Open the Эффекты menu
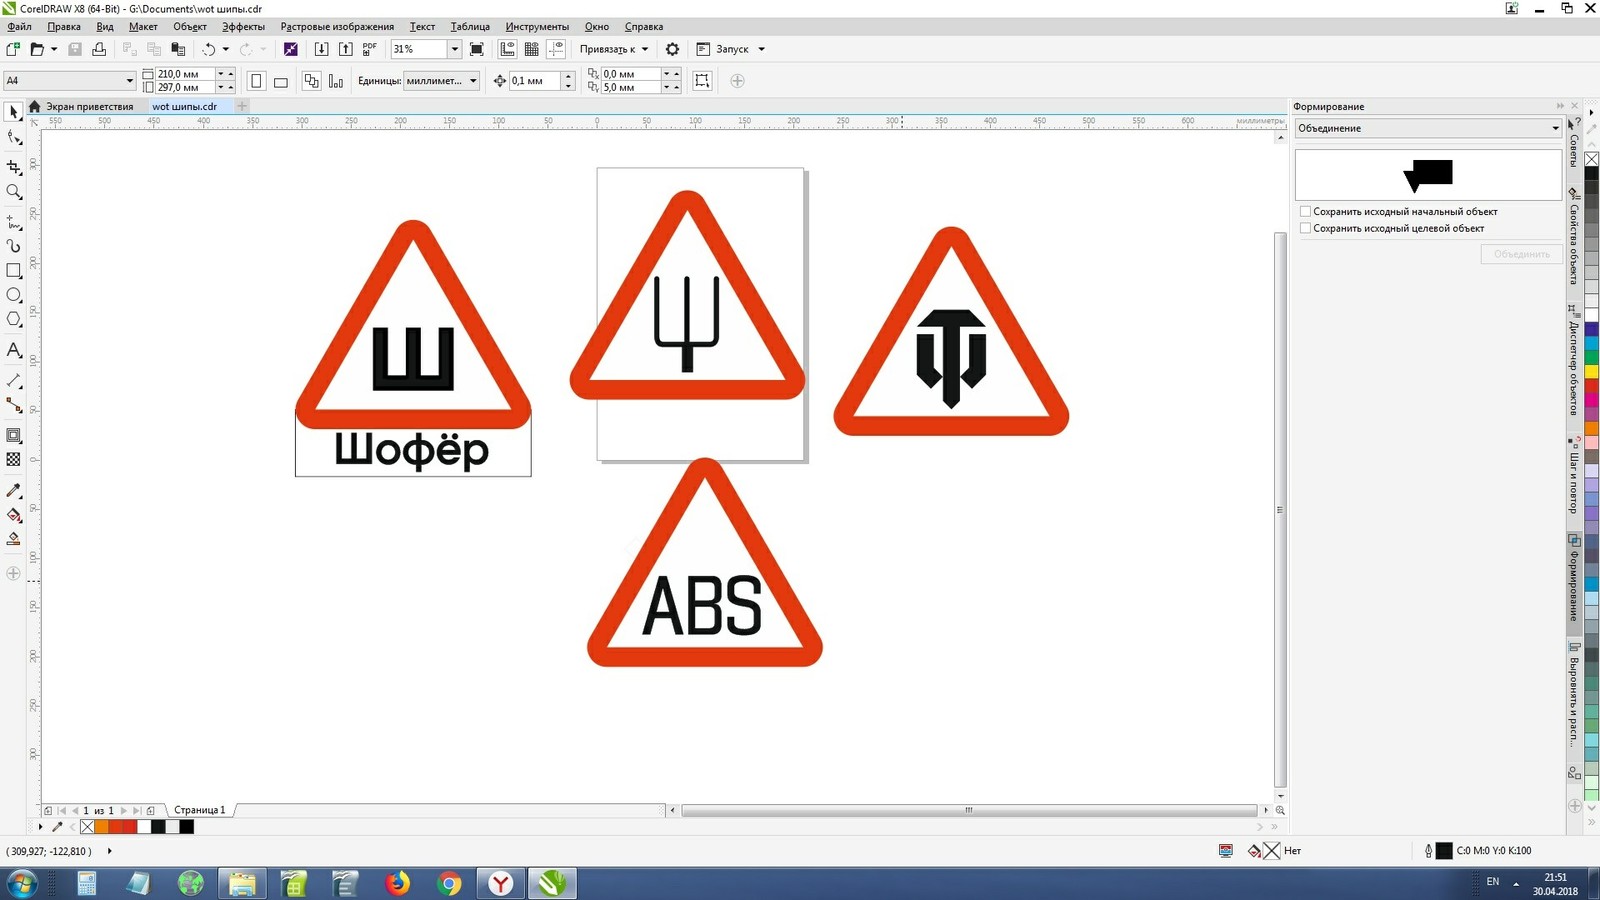The height and width of the screenshot is (900, 1600). pos(243,27)
